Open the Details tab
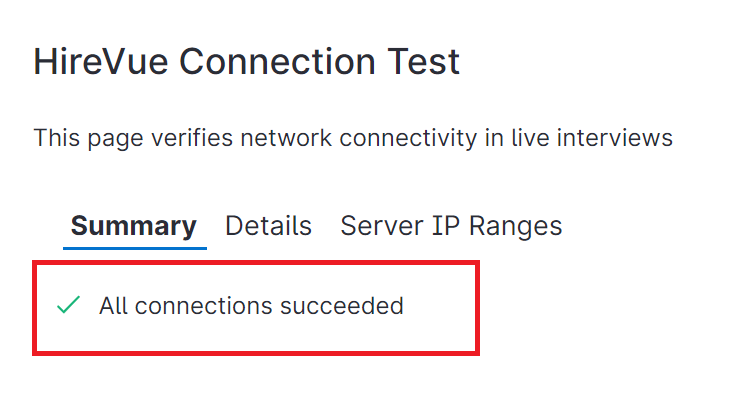Viewport: 739px width, 411px height. click(268, 226)
